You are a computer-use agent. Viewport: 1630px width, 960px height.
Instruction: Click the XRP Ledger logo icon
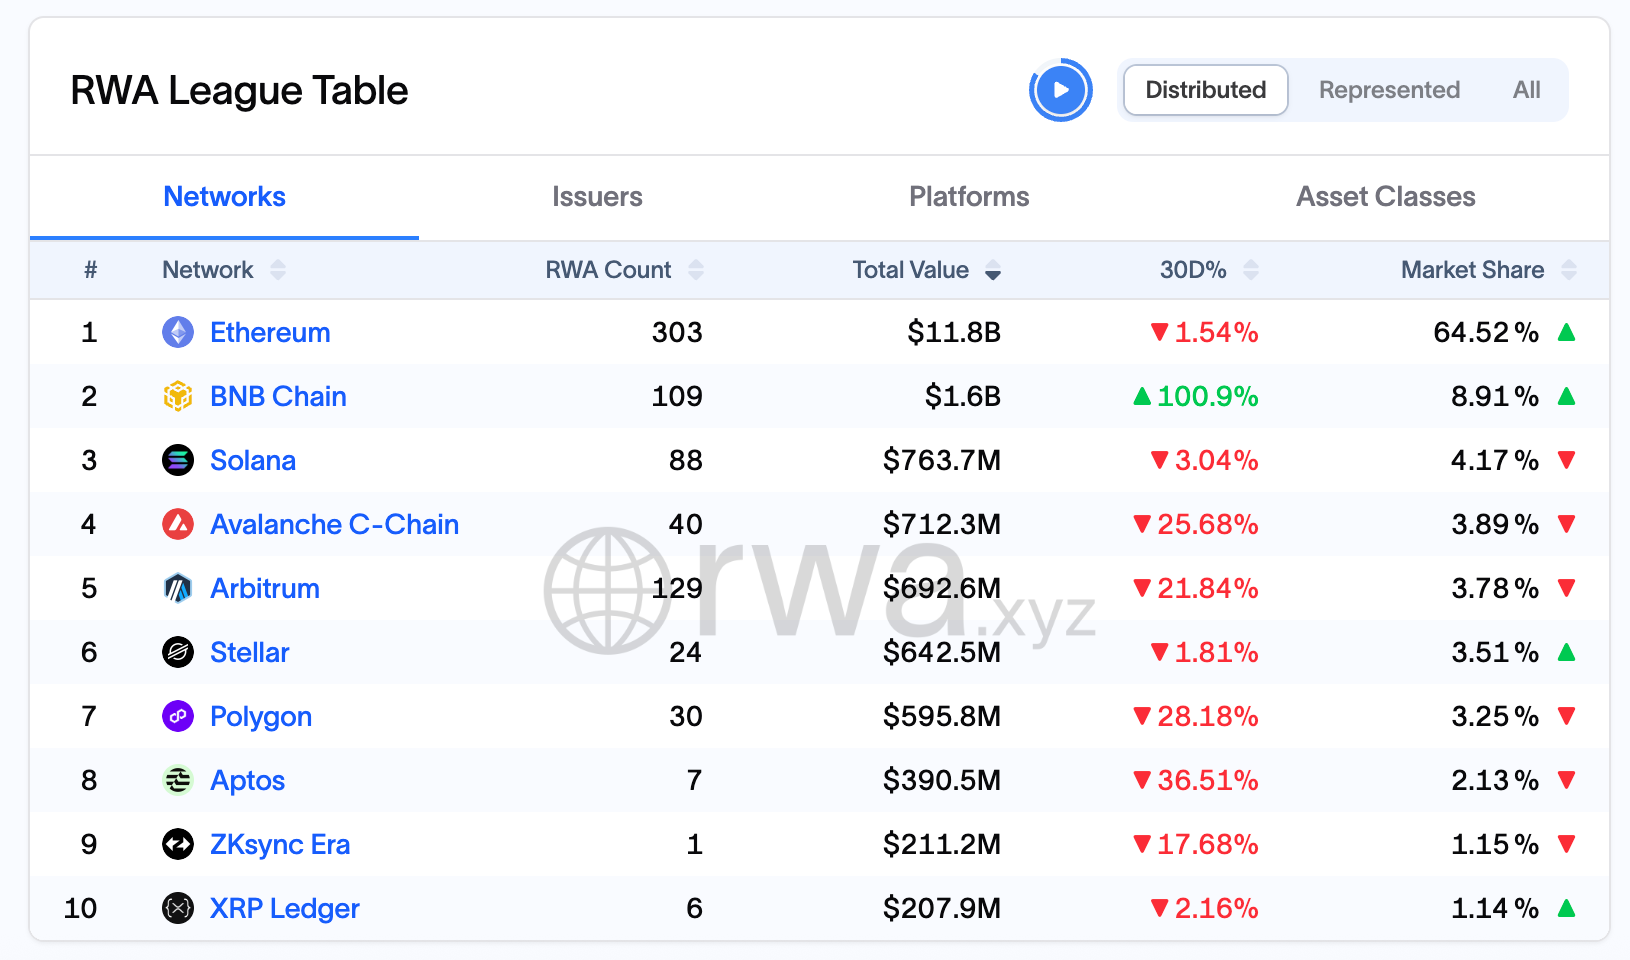click(x=178, y=908)
